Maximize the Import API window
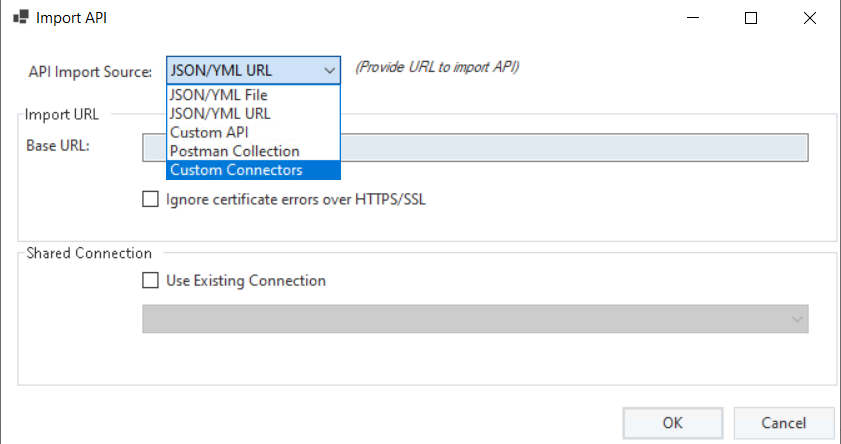This screenshot has width=841, height=444. (751, 18)
